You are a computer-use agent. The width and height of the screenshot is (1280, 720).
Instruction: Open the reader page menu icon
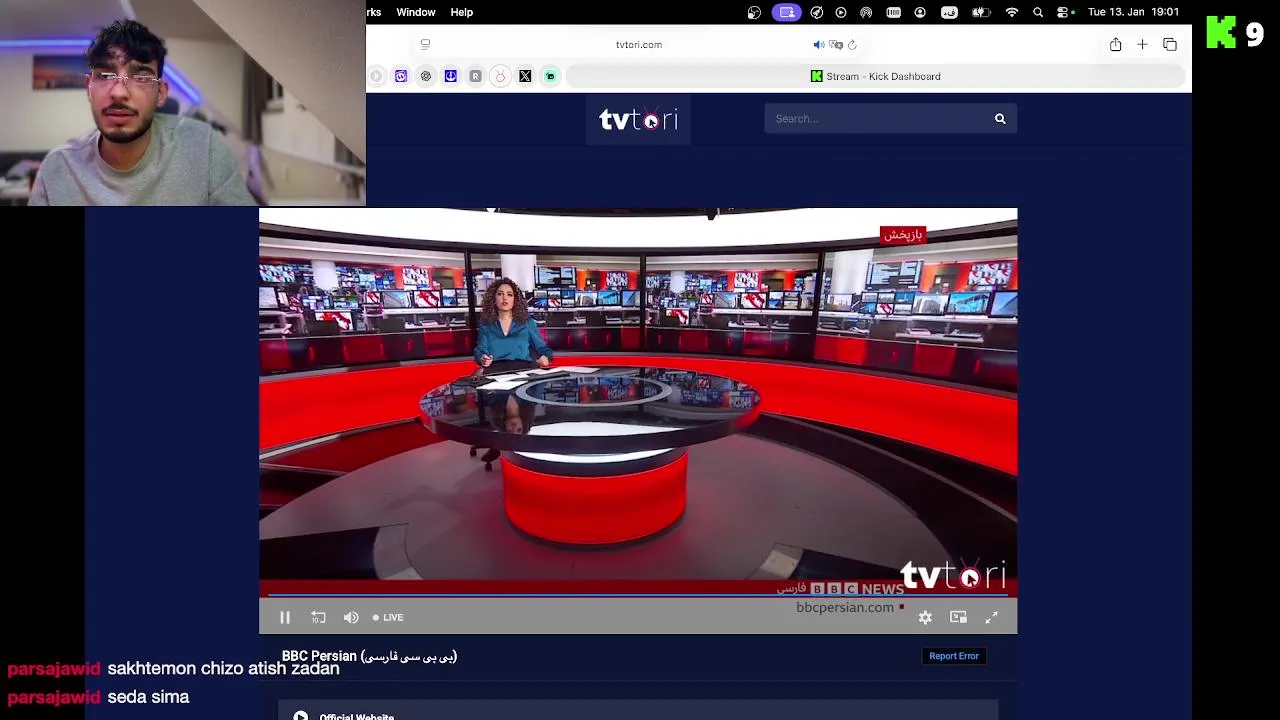pos(425,44)
